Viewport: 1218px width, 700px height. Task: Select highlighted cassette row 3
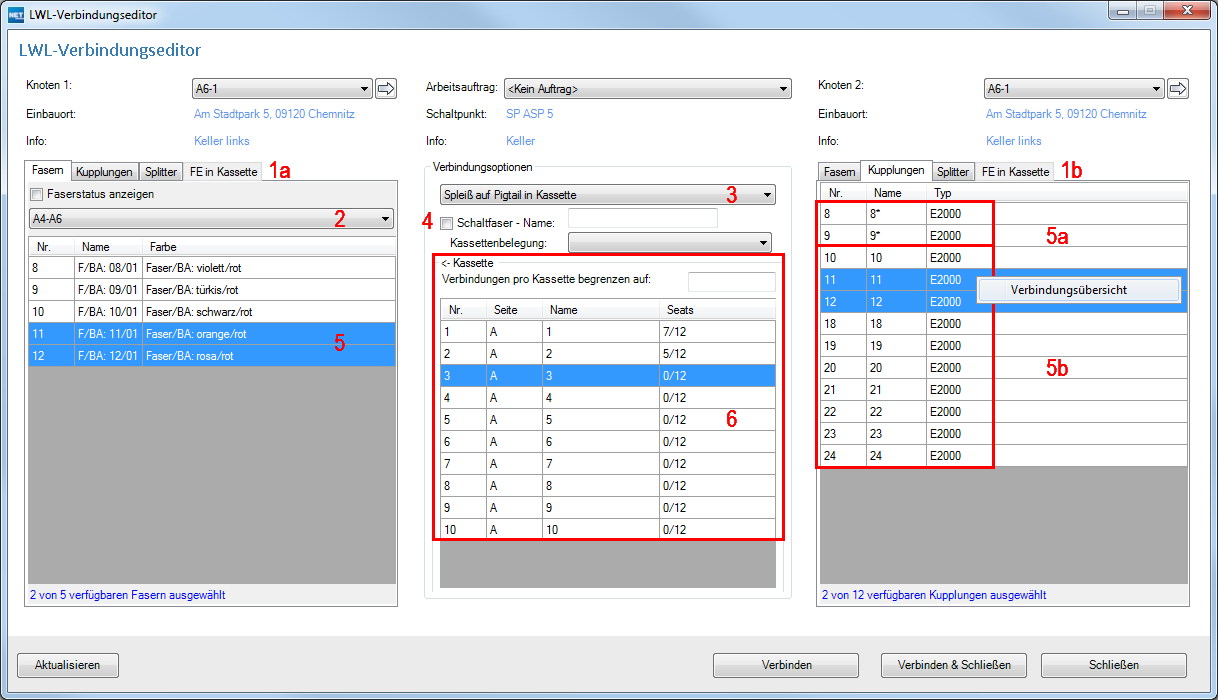click(x=608, y=375)
